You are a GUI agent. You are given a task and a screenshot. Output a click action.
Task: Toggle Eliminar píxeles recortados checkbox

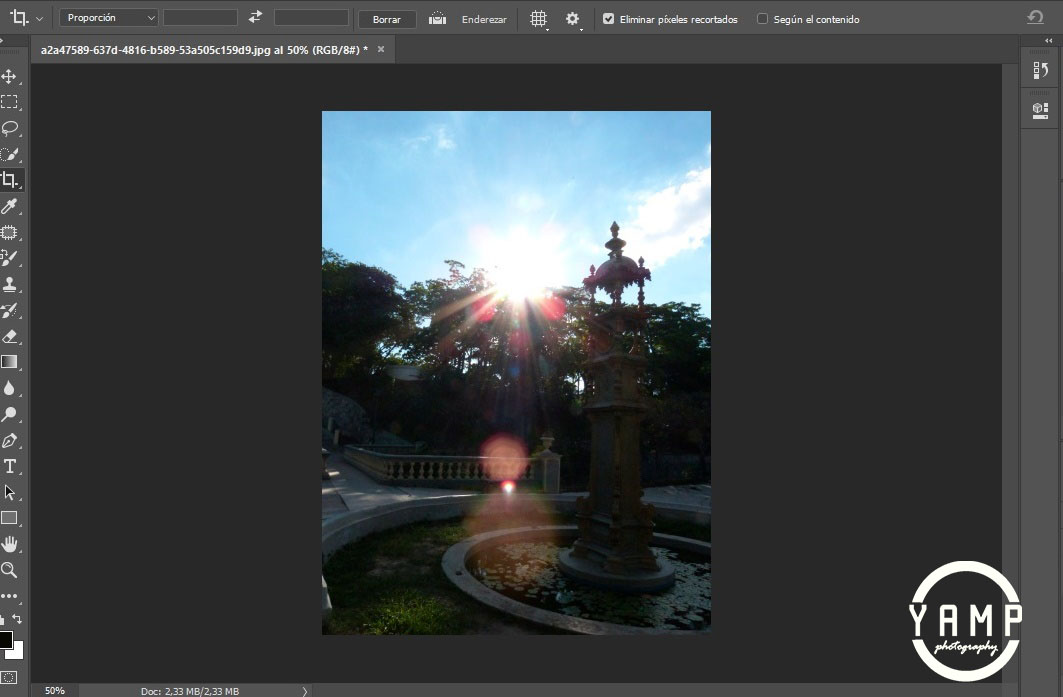608,19
